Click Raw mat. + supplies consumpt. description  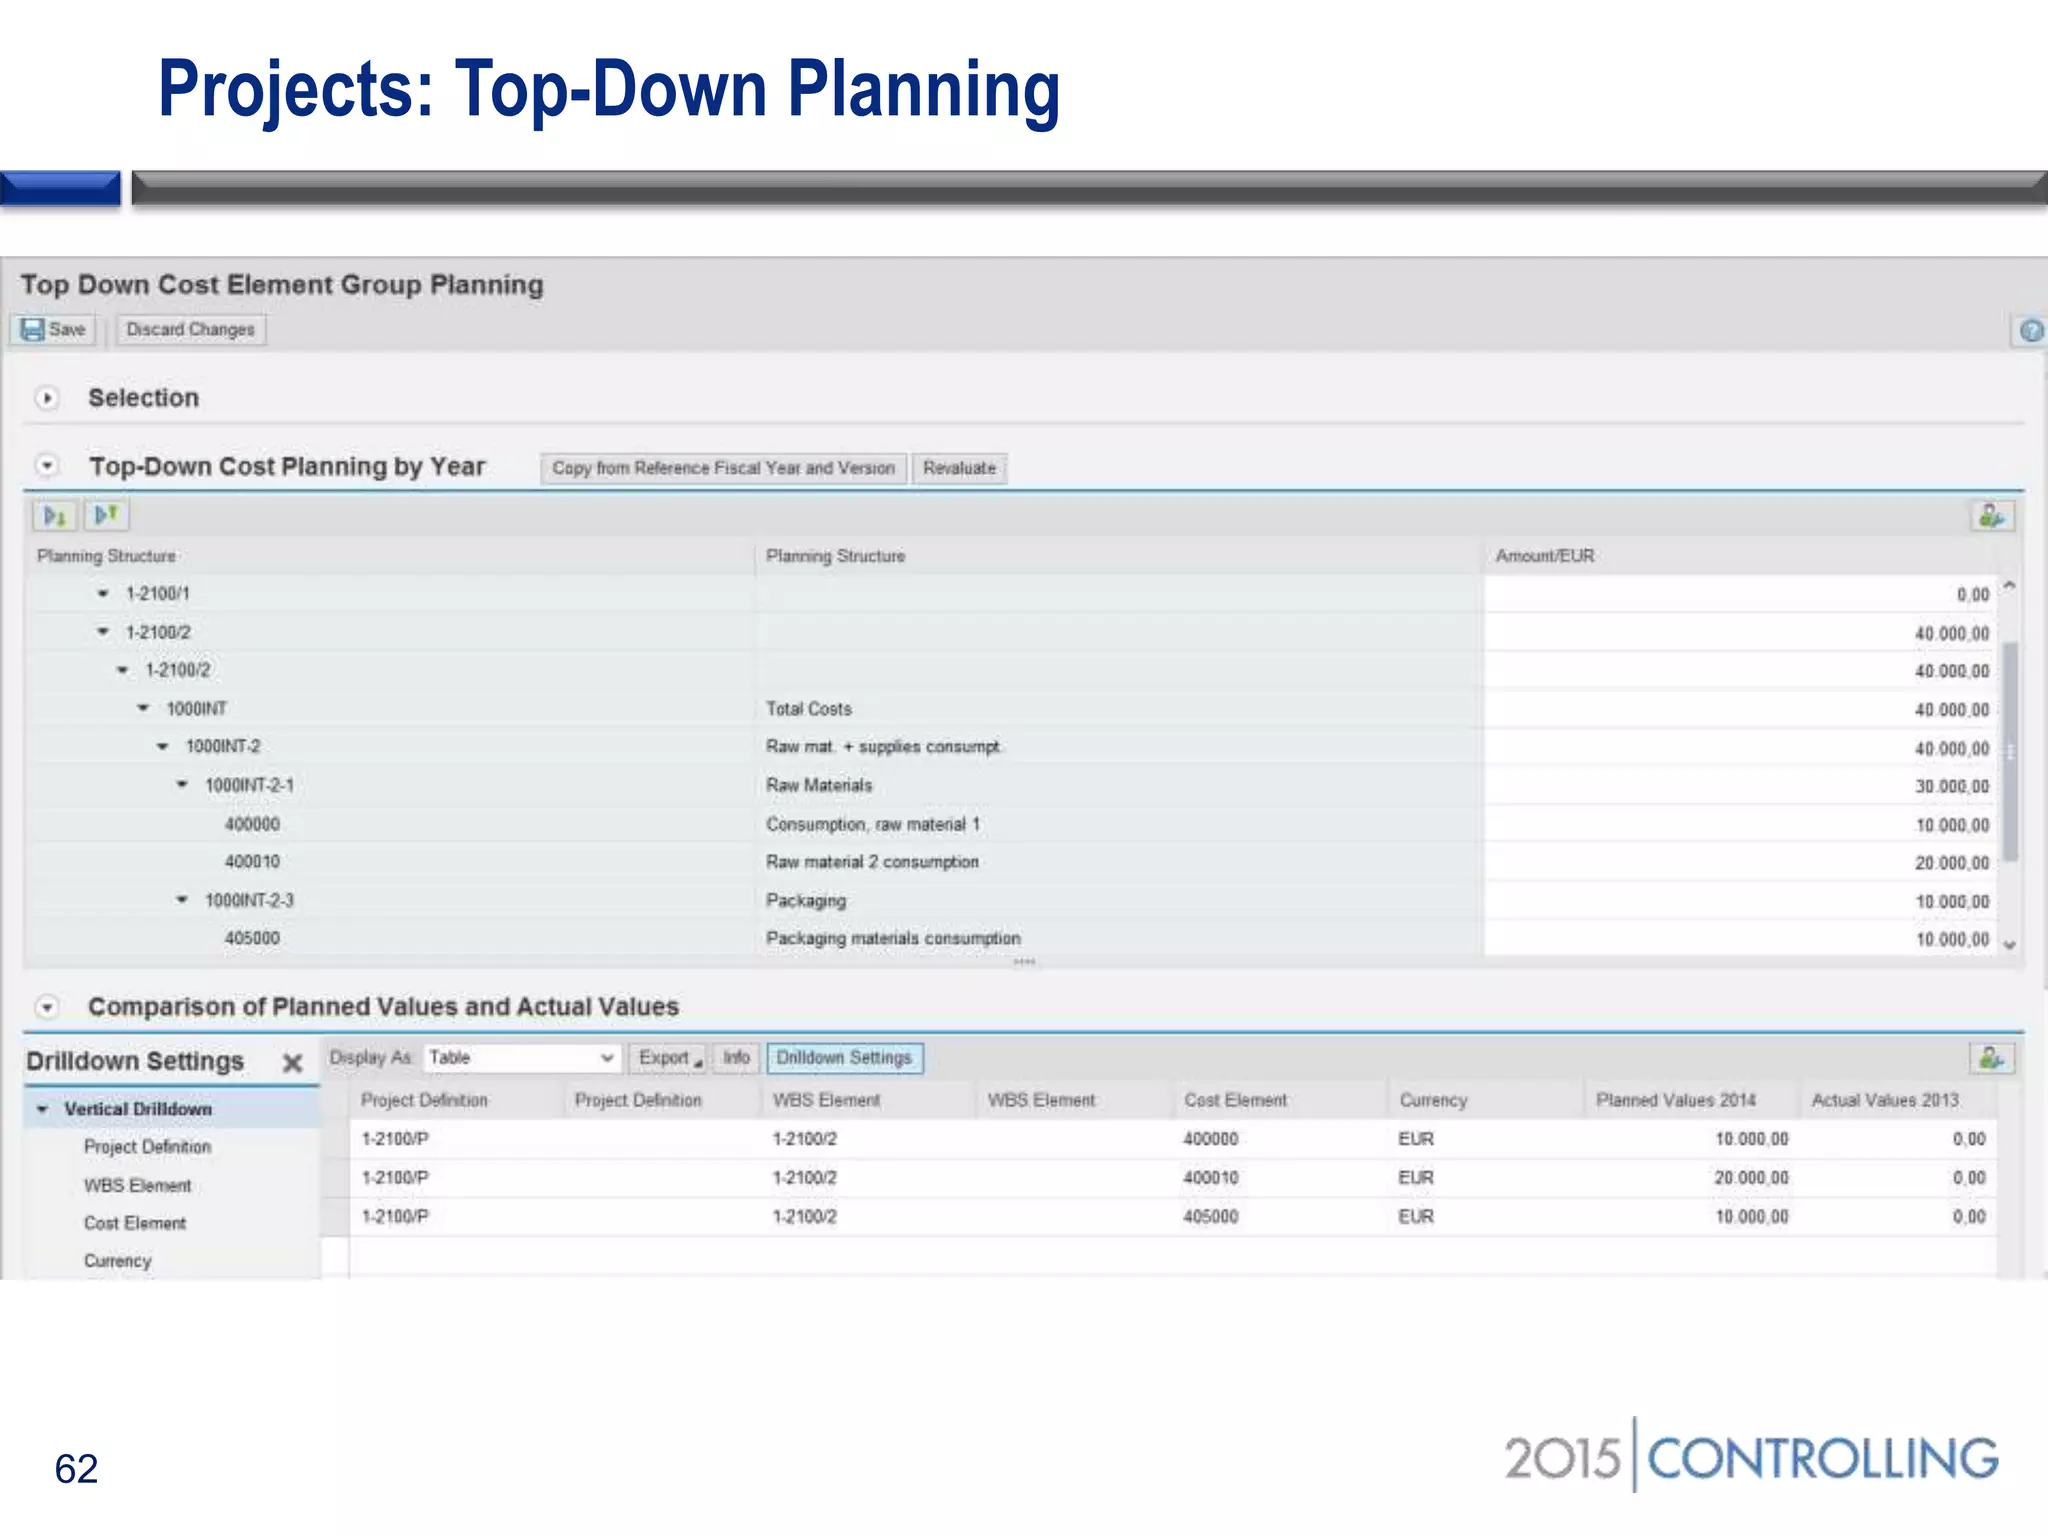tap(883, 746)
